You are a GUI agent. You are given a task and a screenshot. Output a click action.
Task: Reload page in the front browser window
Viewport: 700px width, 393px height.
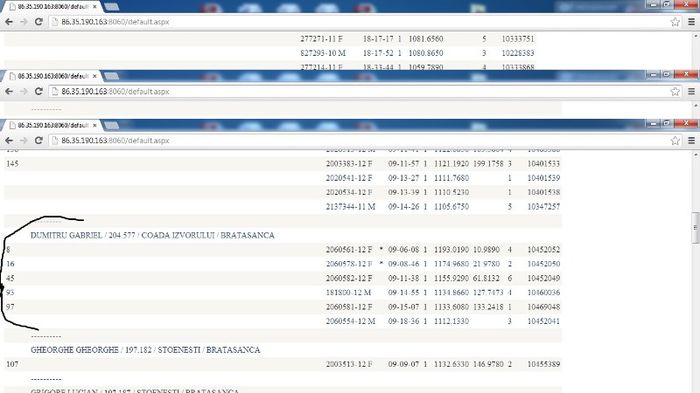39,141
